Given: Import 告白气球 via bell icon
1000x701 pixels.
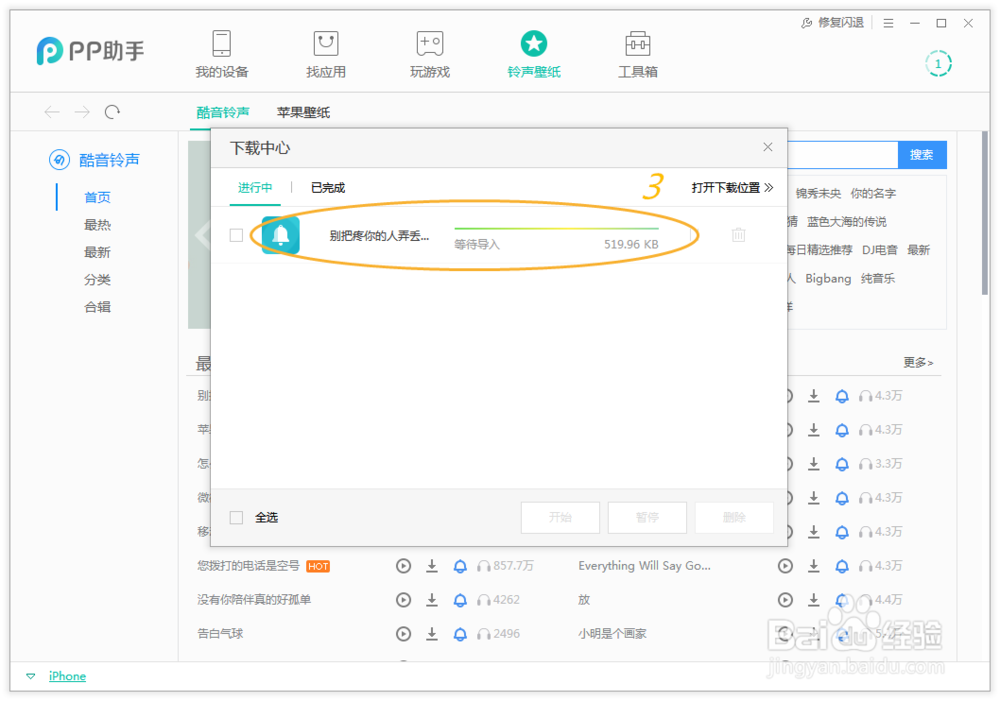Looking at the screenshot, I should coord(460,633).
